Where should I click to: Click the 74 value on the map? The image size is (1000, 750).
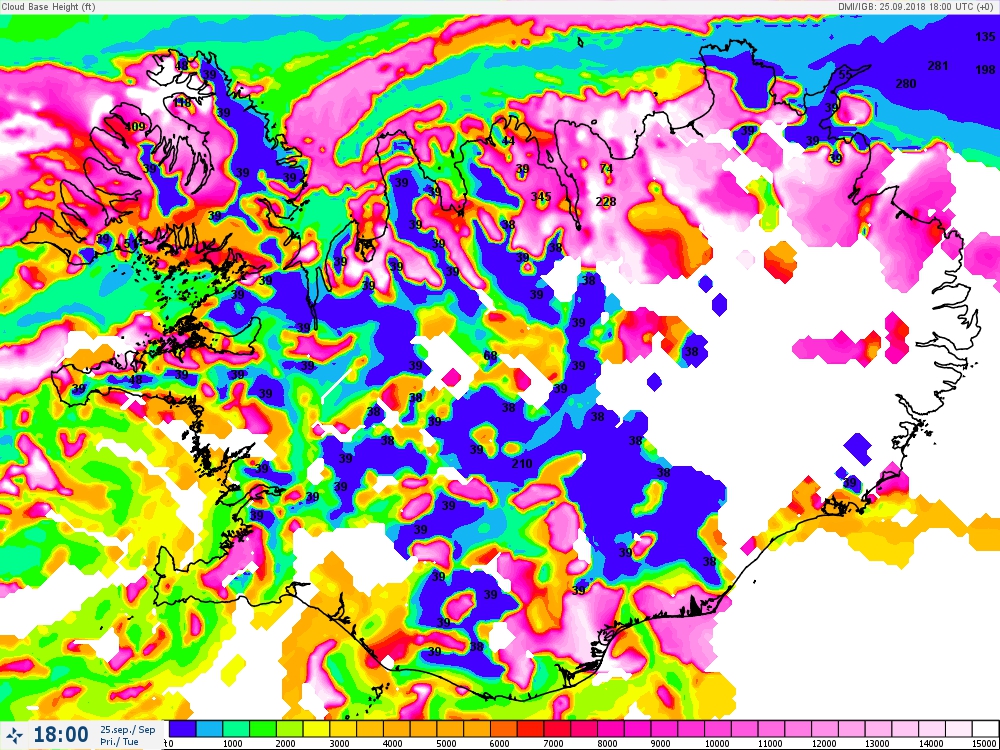[x=606, y=168]
